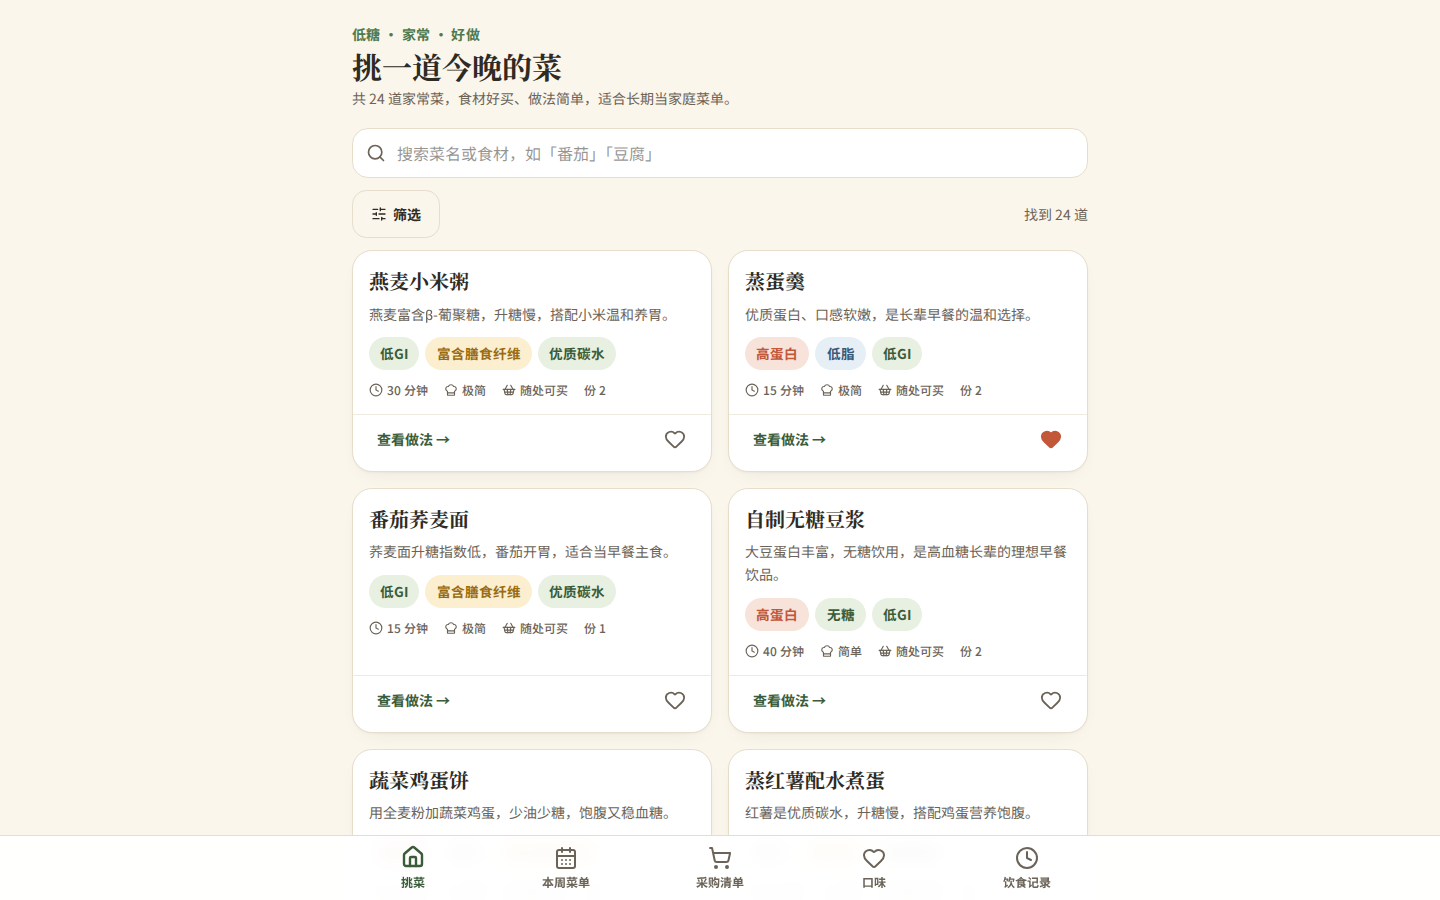The height and width of the screenshot is (900, 1440).
Task: Switch to the 口味 tab
Action: tap(874, 867)
